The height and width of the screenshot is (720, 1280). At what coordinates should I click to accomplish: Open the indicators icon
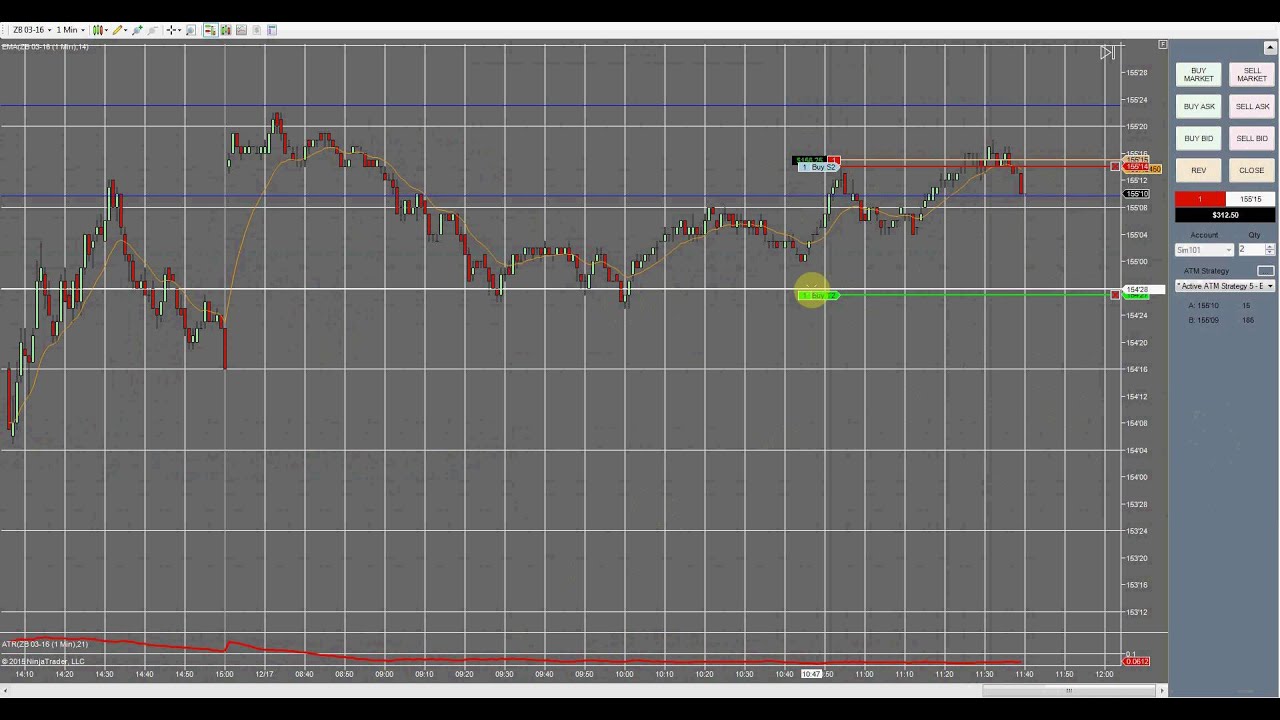click(241, 30)
